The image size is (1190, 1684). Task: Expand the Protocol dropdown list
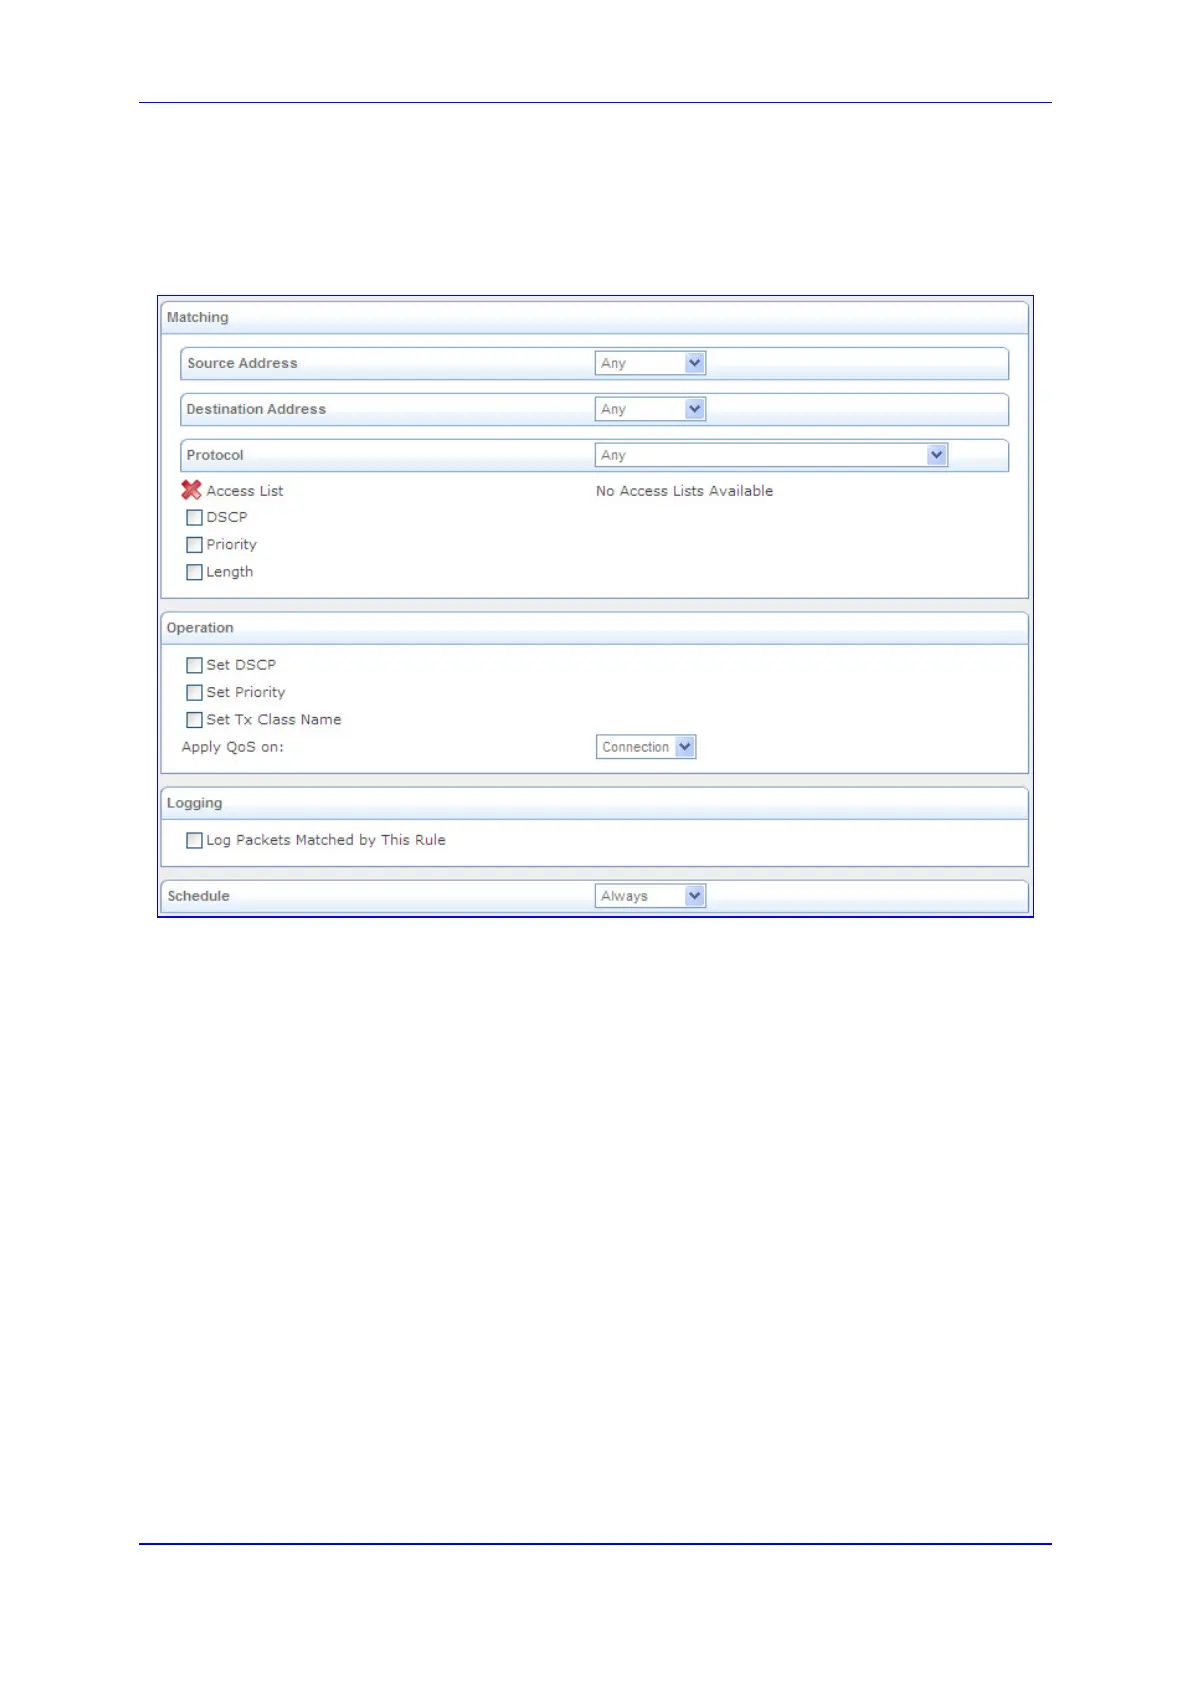click(x=771, y=455)
